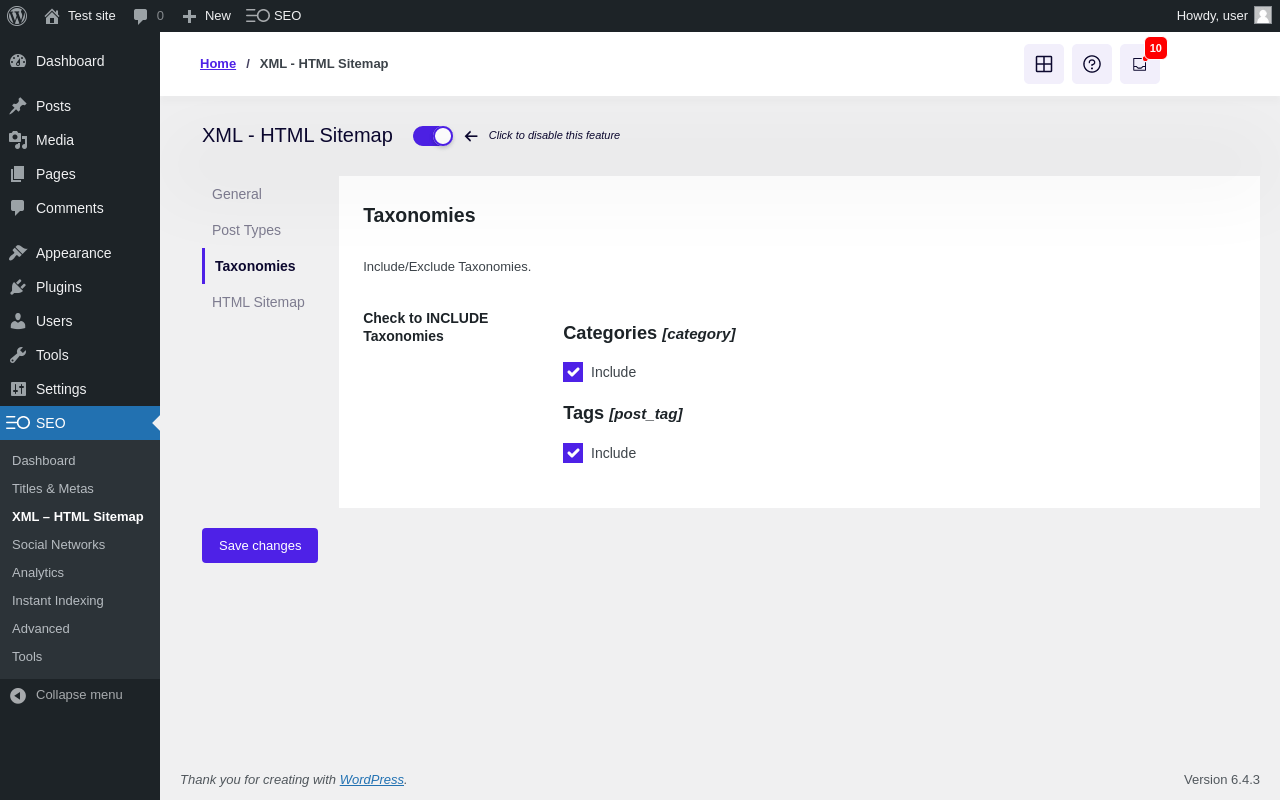Open notifications inbox icon
1280x800 pixels.
pos(1140,64)
